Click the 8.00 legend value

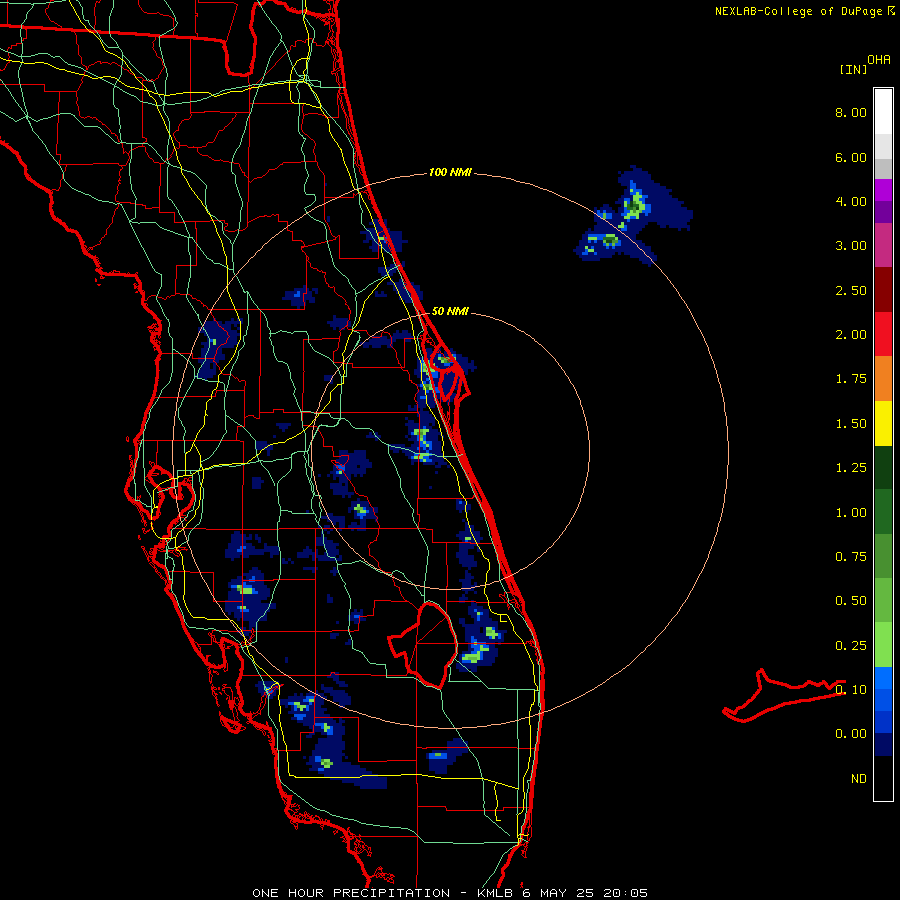(851, 112)
